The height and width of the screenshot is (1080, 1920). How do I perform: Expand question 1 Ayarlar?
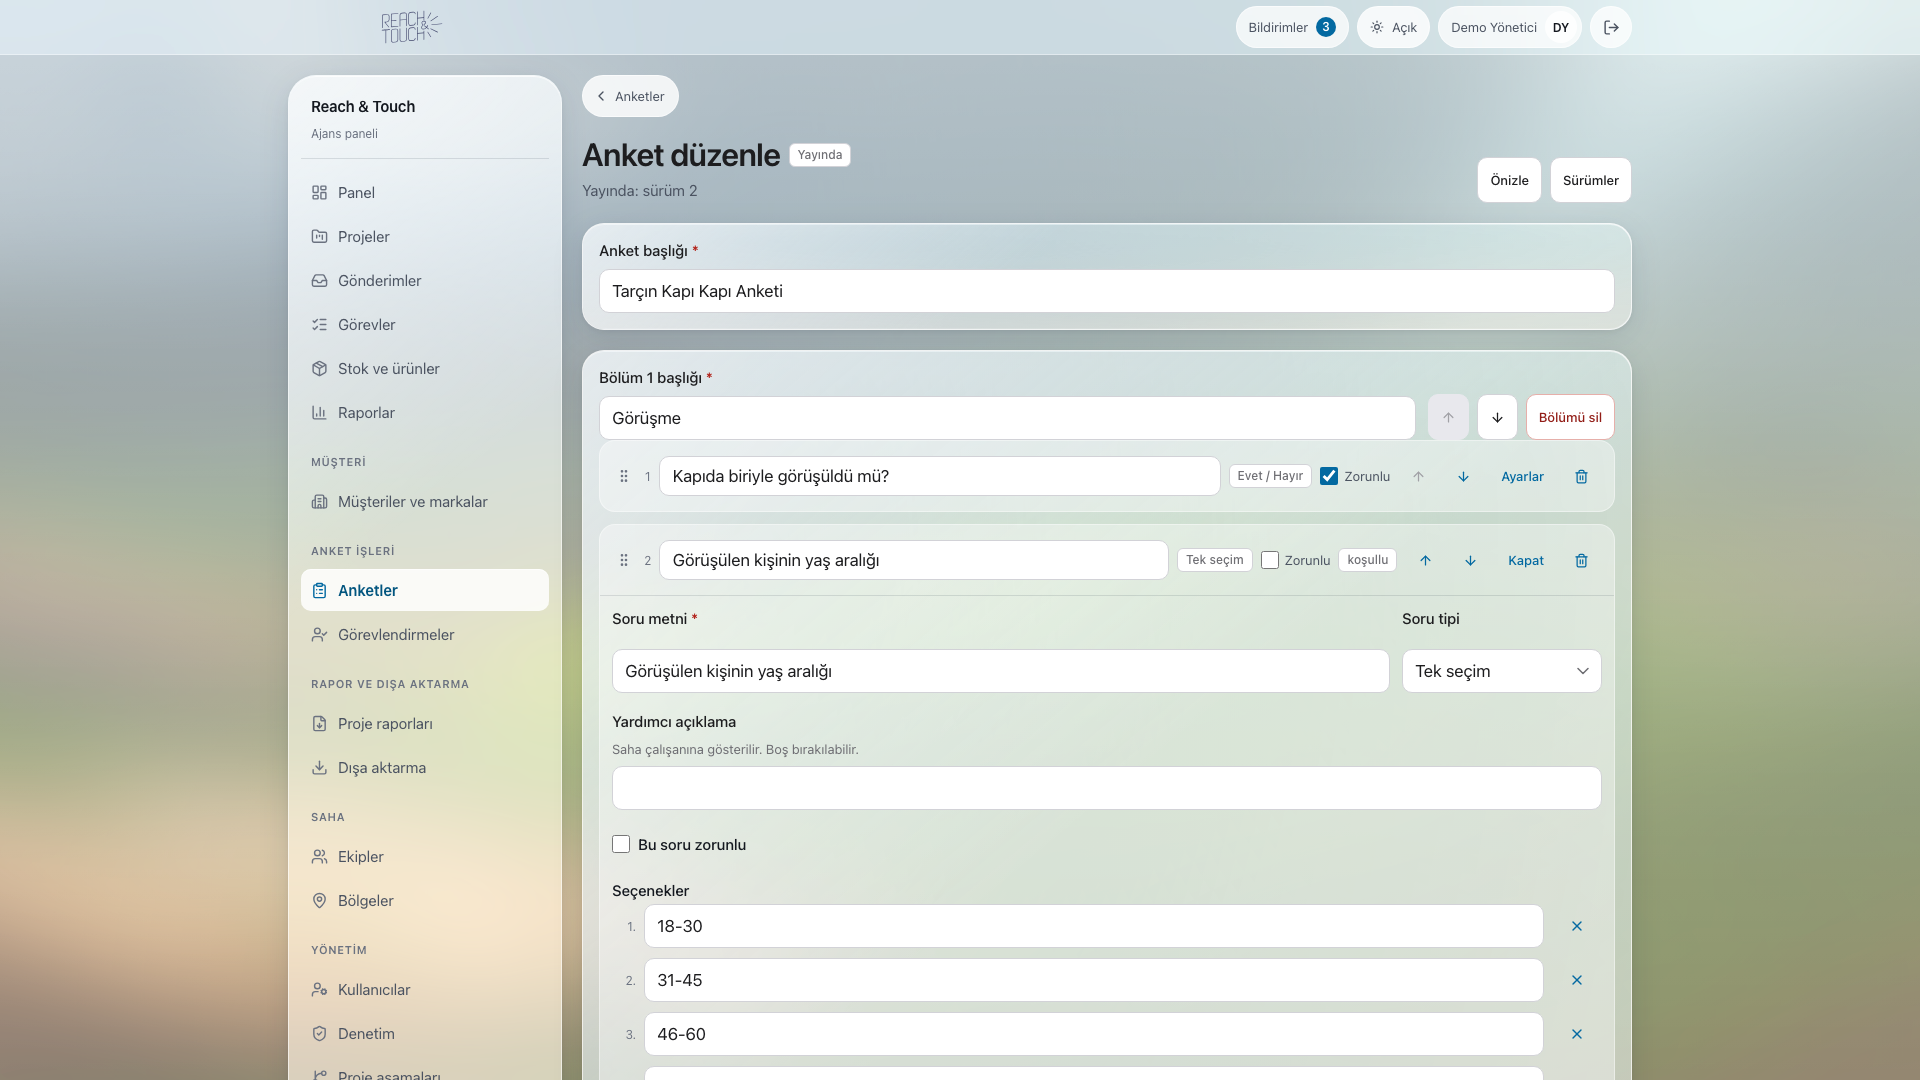(1522, 477)
